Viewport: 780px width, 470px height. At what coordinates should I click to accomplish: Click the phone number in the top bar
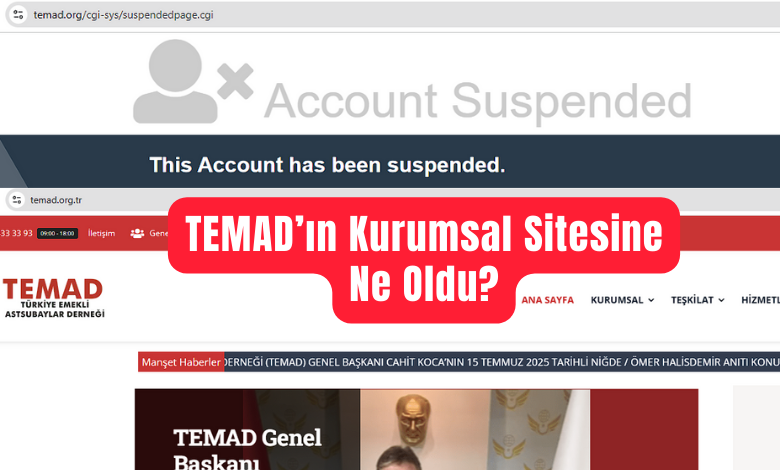(16, 233)
